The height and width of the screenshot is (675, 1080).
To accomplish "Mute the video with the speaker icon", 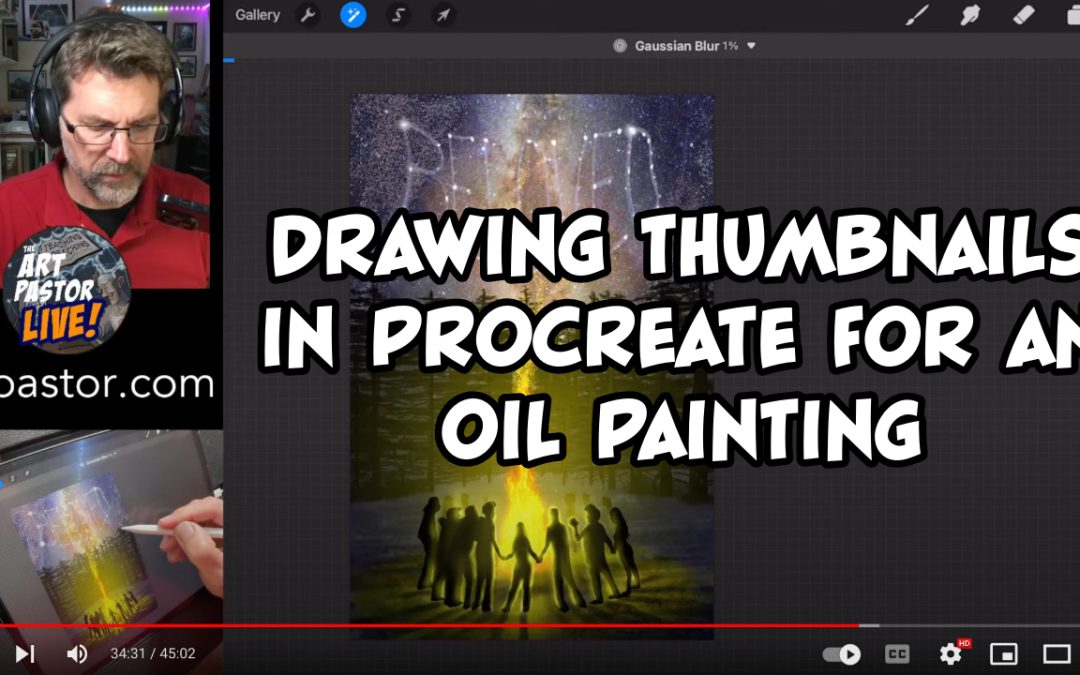I will [77, 654].
